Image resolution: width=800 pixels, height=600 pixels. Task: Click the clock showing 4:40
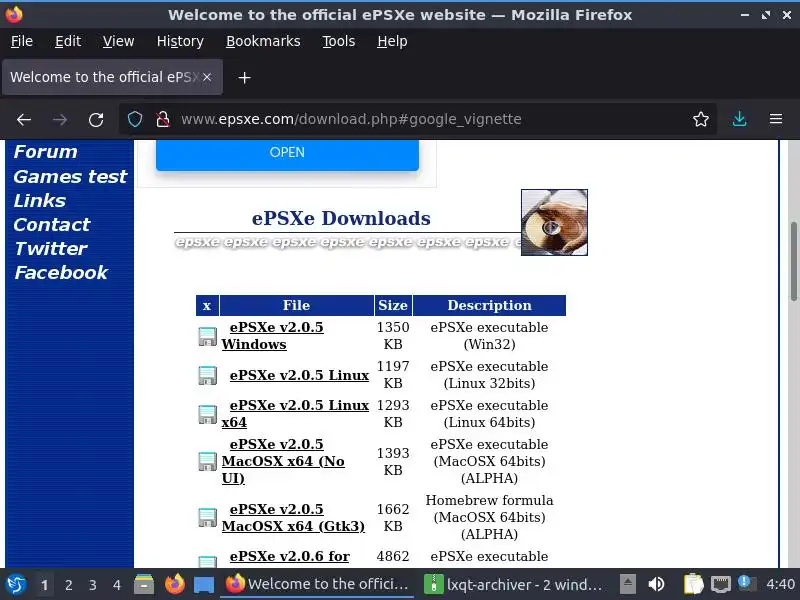781,584
